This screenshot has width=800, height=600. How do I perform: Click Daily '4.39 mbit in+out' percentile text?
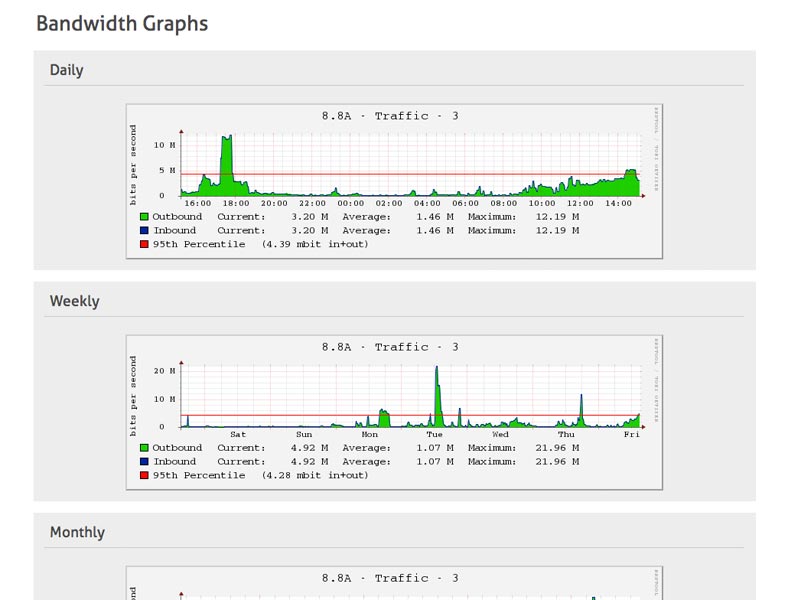(315, 244)
